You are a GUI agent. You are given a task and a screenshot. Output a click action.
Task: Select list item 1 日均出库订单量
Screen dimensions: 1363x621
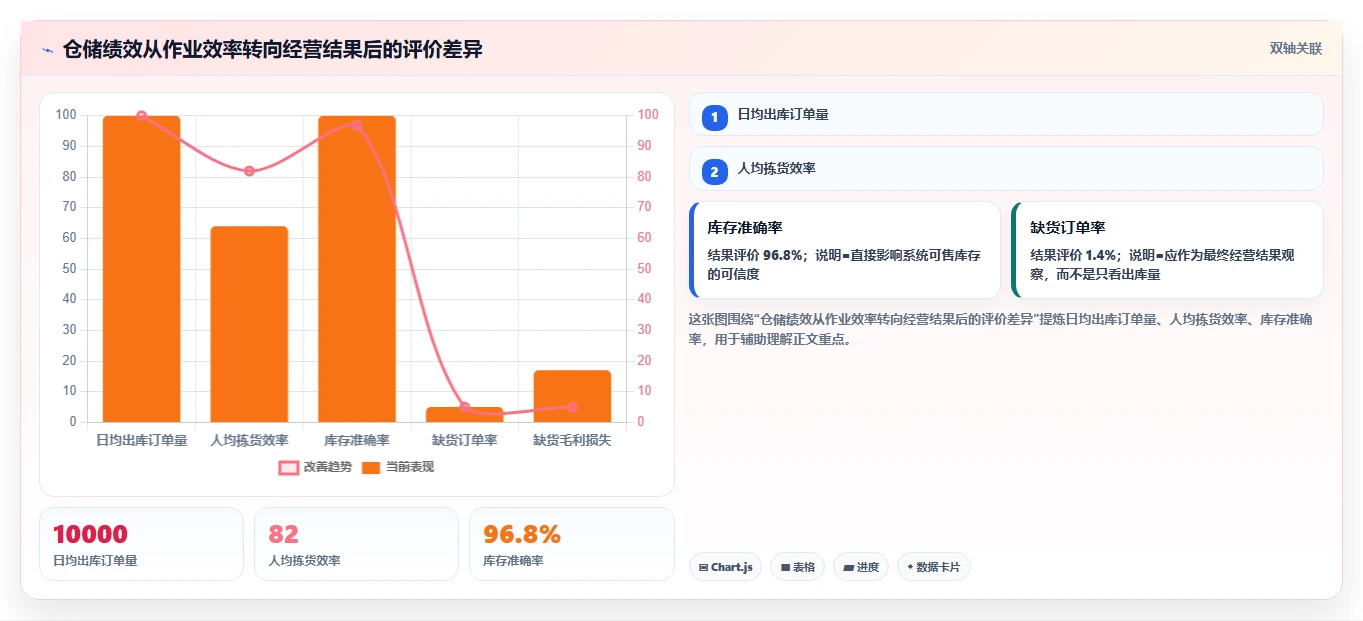pos(1006,114)
